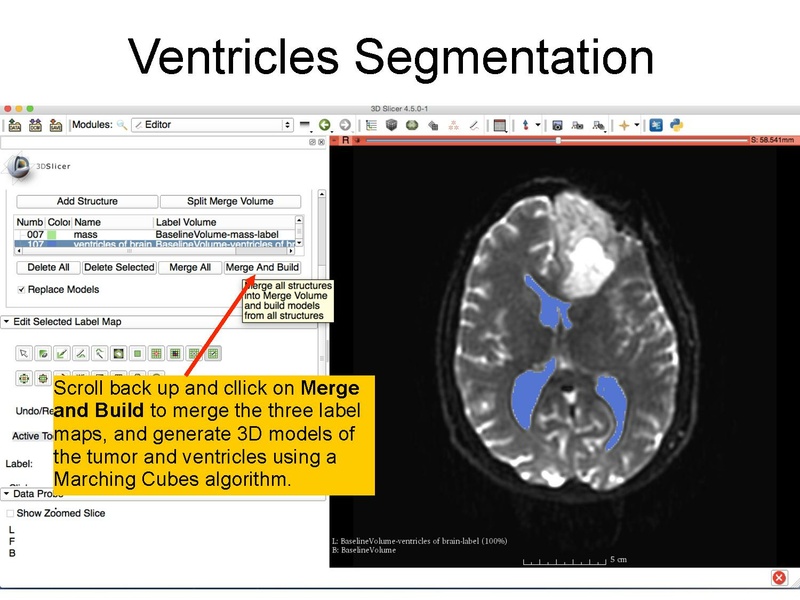Open the Modules dropdown showing Editor
The image size is (800, 600).
[x=210, y=124]
